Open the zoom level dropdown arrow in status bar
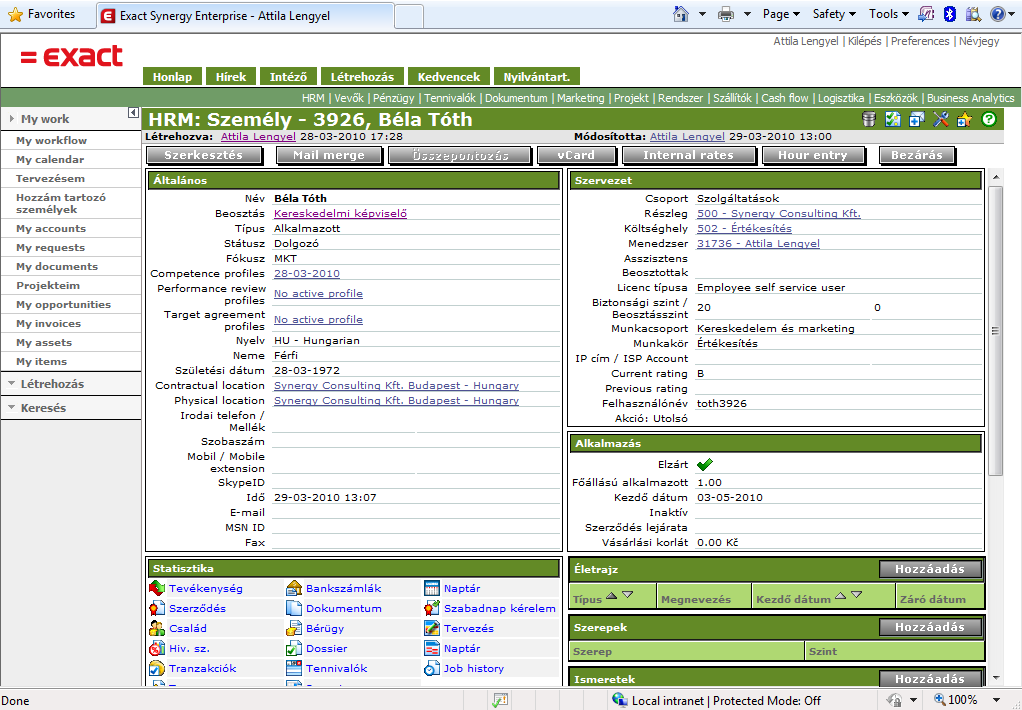1022x710 pixels. pos(995,701)
